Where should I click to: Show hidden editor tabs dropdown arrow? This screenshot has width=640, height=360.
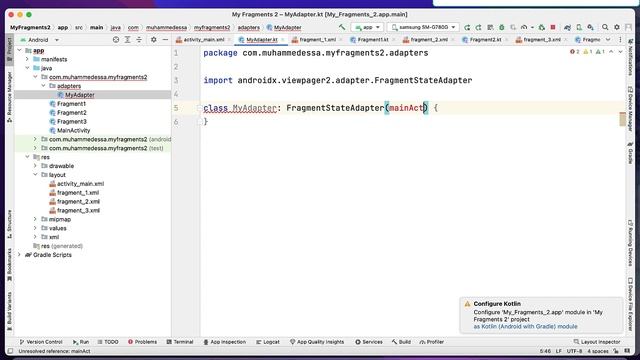(608, 40)
